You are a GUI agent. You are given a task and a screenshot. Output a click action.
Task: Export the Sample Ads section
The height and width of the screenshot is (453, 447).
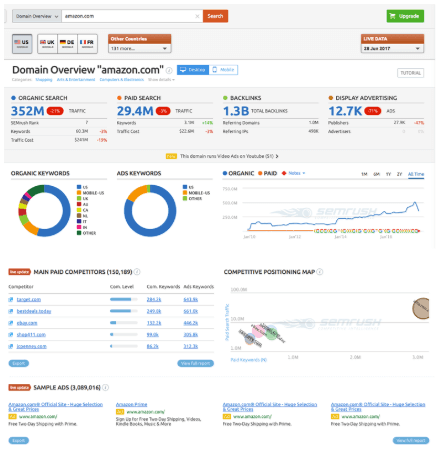(x=19, y=440)
